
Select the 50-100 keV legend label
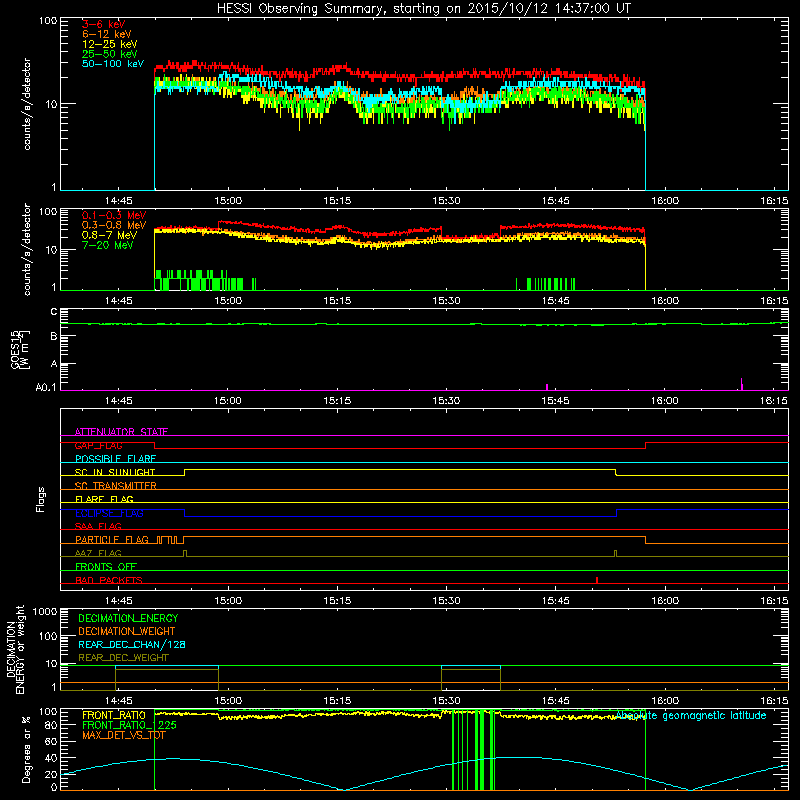click(113, 64)
